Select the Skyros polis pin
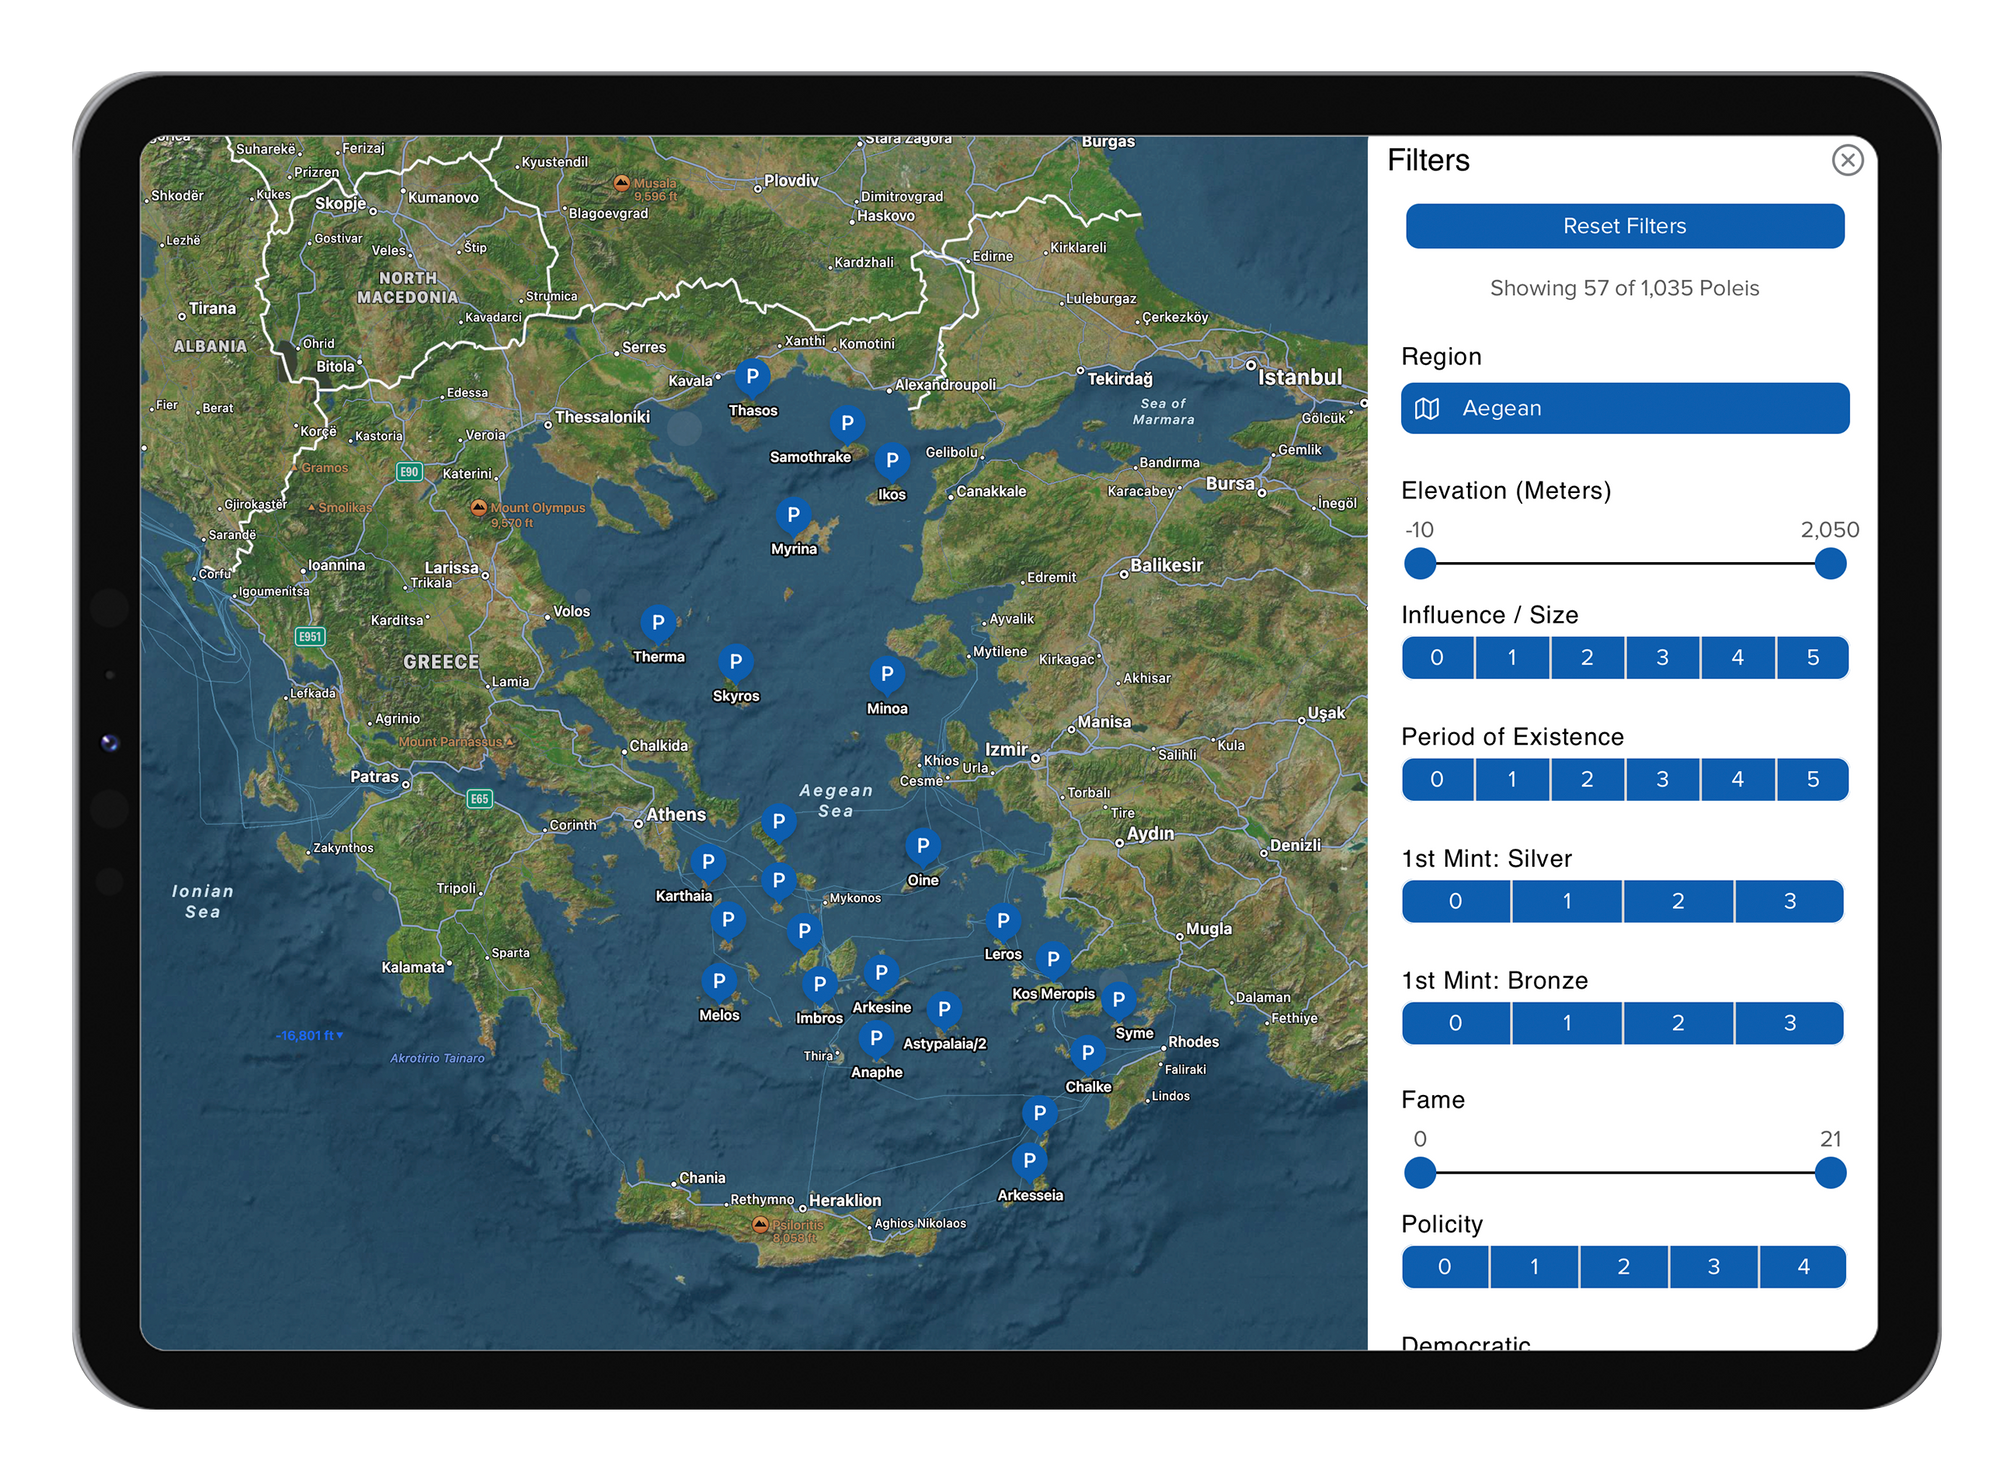2000x1477 pixels. click(736, 663)
